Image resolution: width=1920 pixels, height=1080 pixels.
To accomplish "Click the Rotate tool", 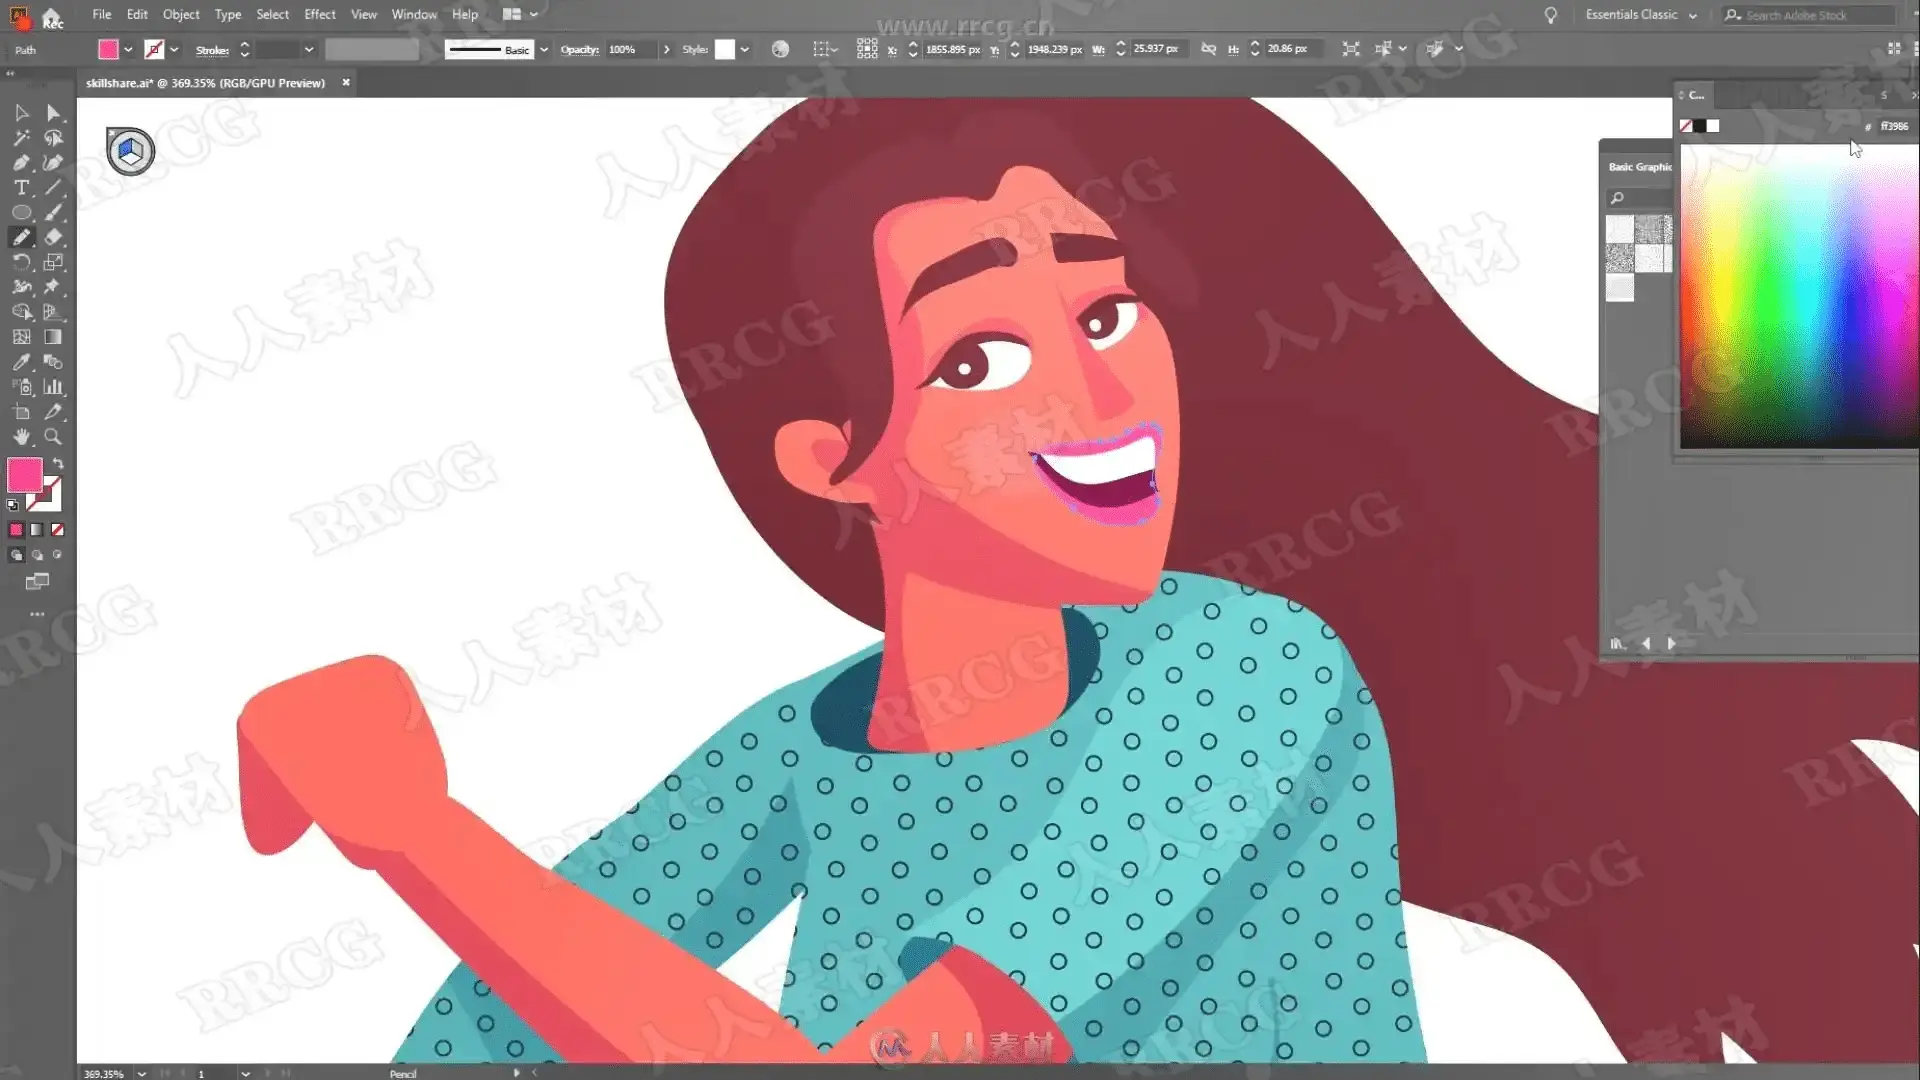I will click(x=21, y=262).
